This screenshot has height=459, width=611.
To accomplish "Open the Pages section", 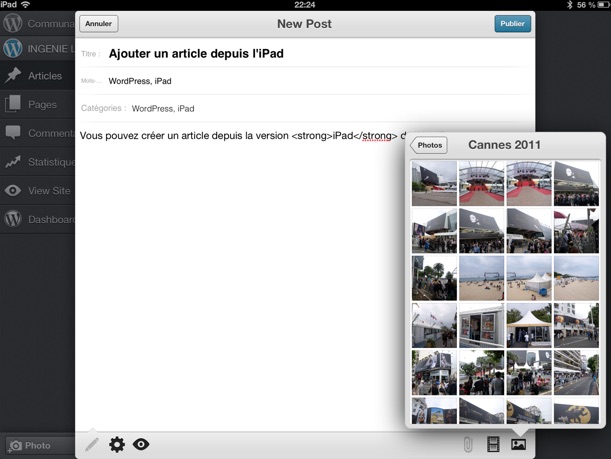I will (x=37, y=104).
